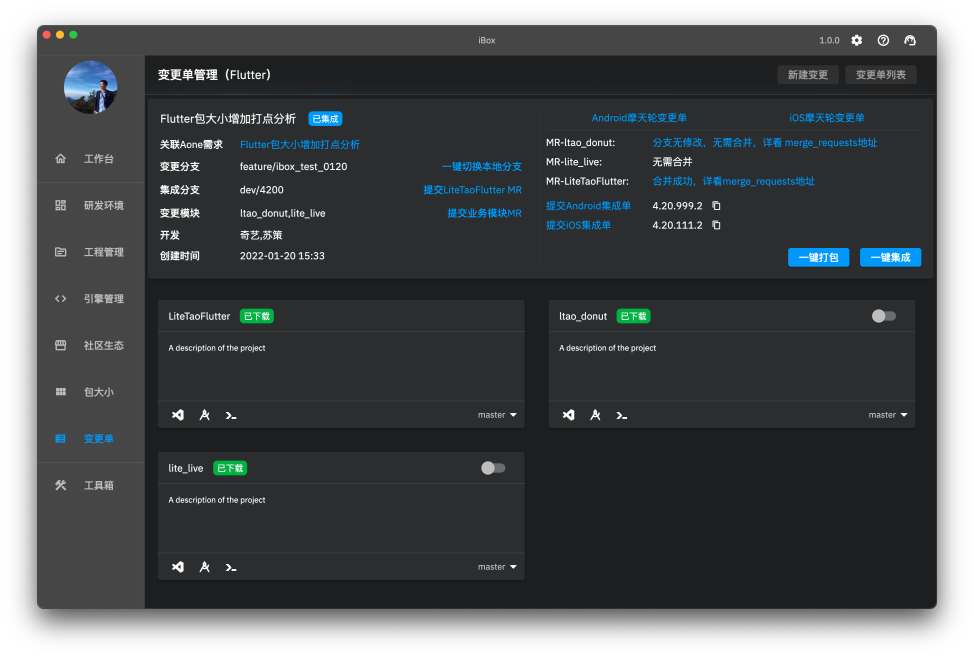Copy Android version 4.20.999.2

coord(716,206)
